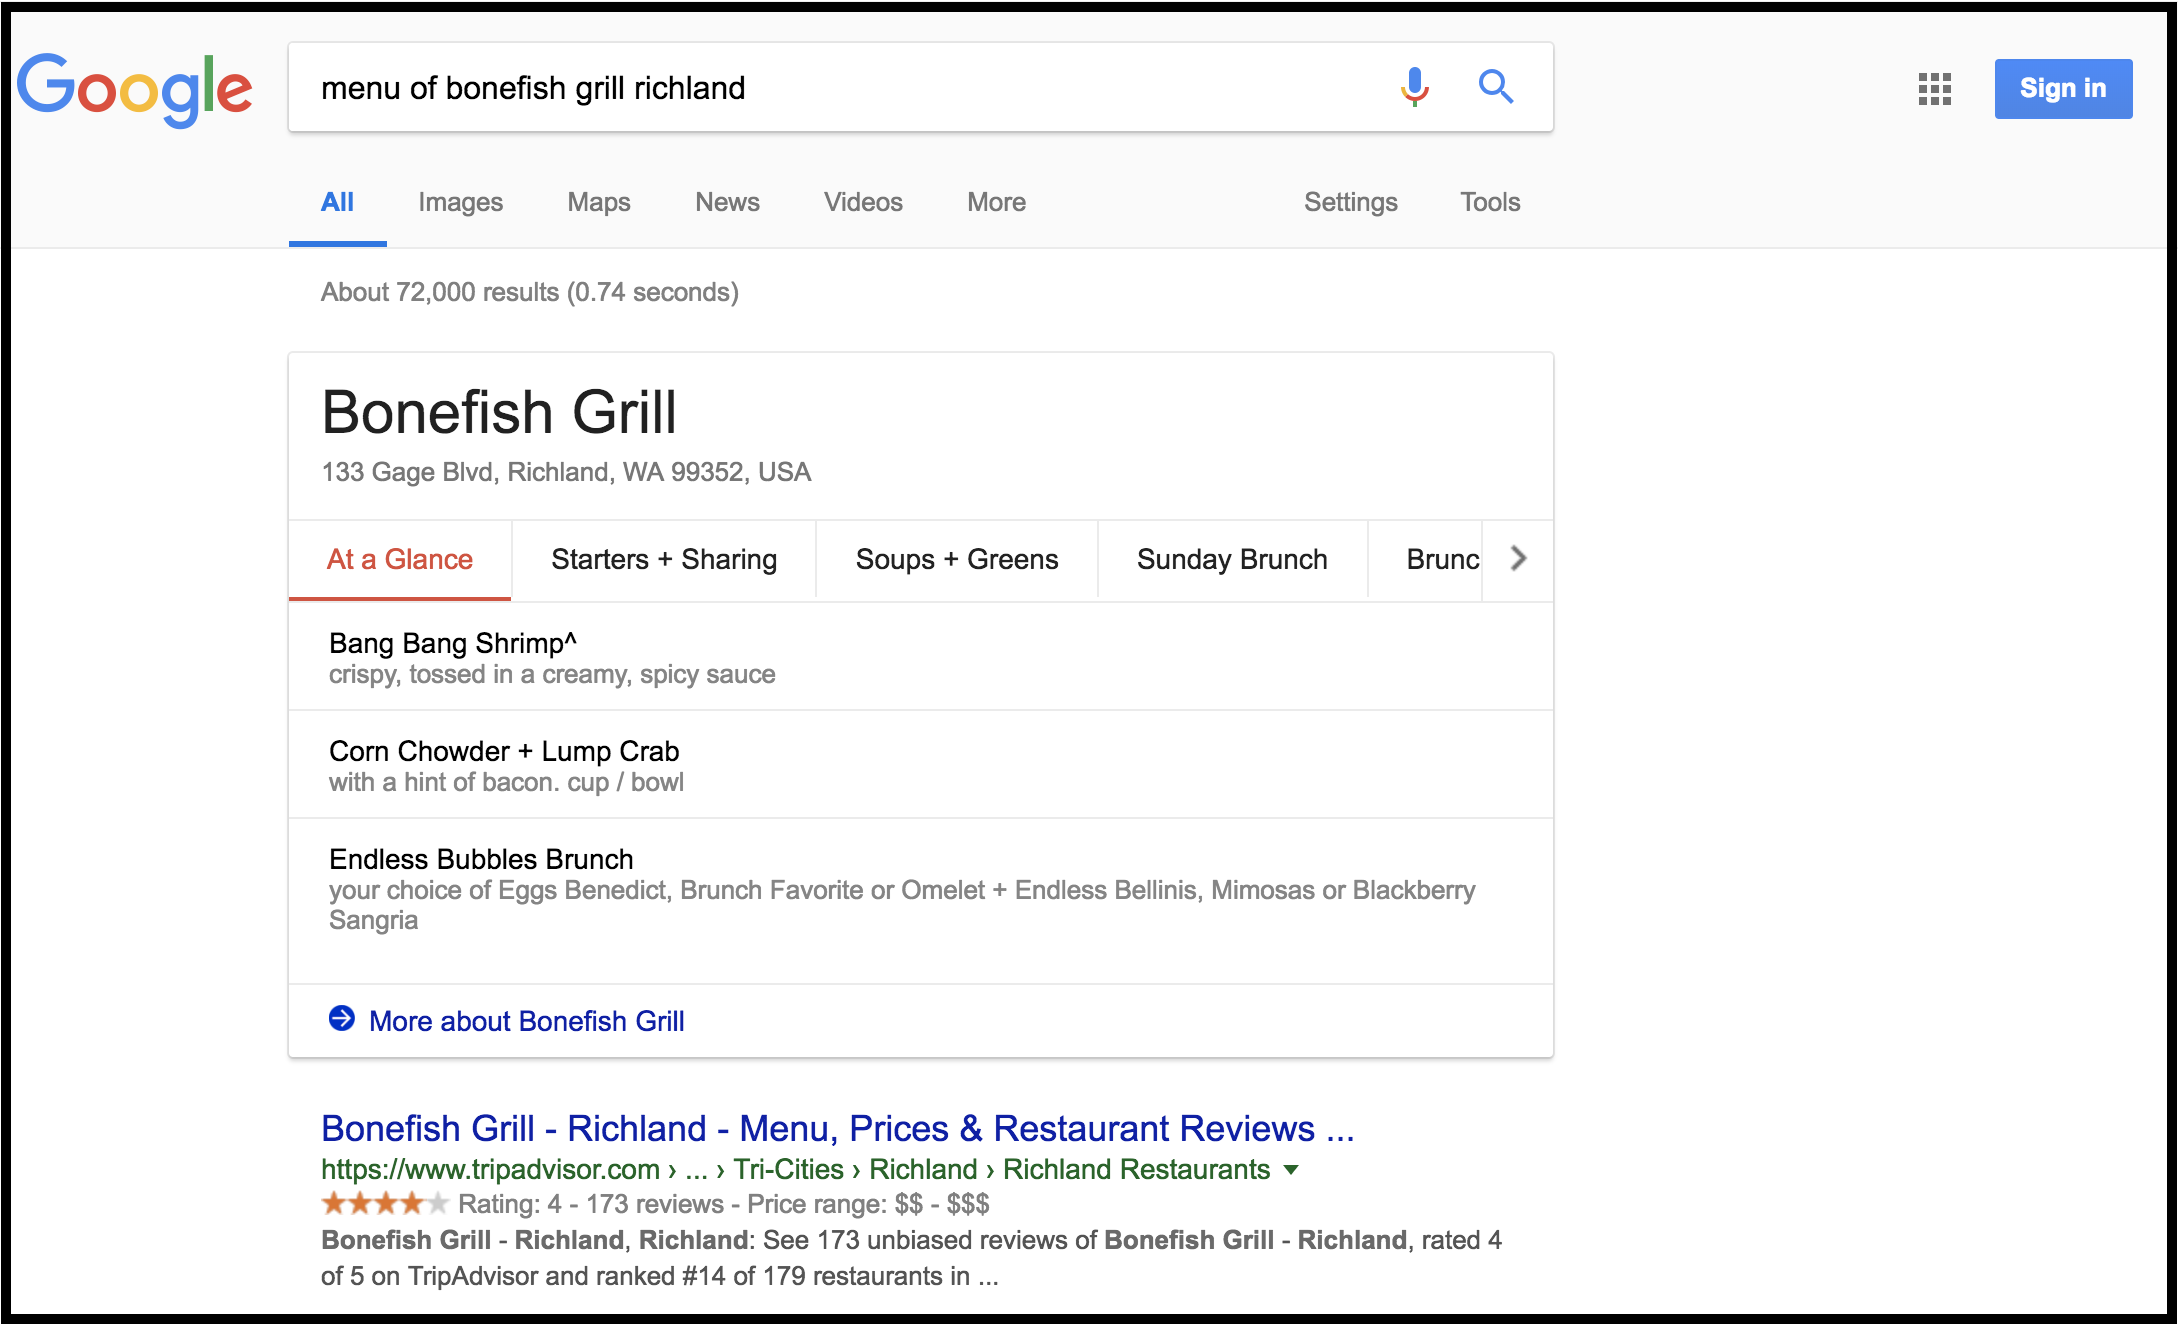Open the TripAdvisor result URL dropdown arrow
The width and height of the screenshot is (2178, 1324).
click(1291, 1170)
